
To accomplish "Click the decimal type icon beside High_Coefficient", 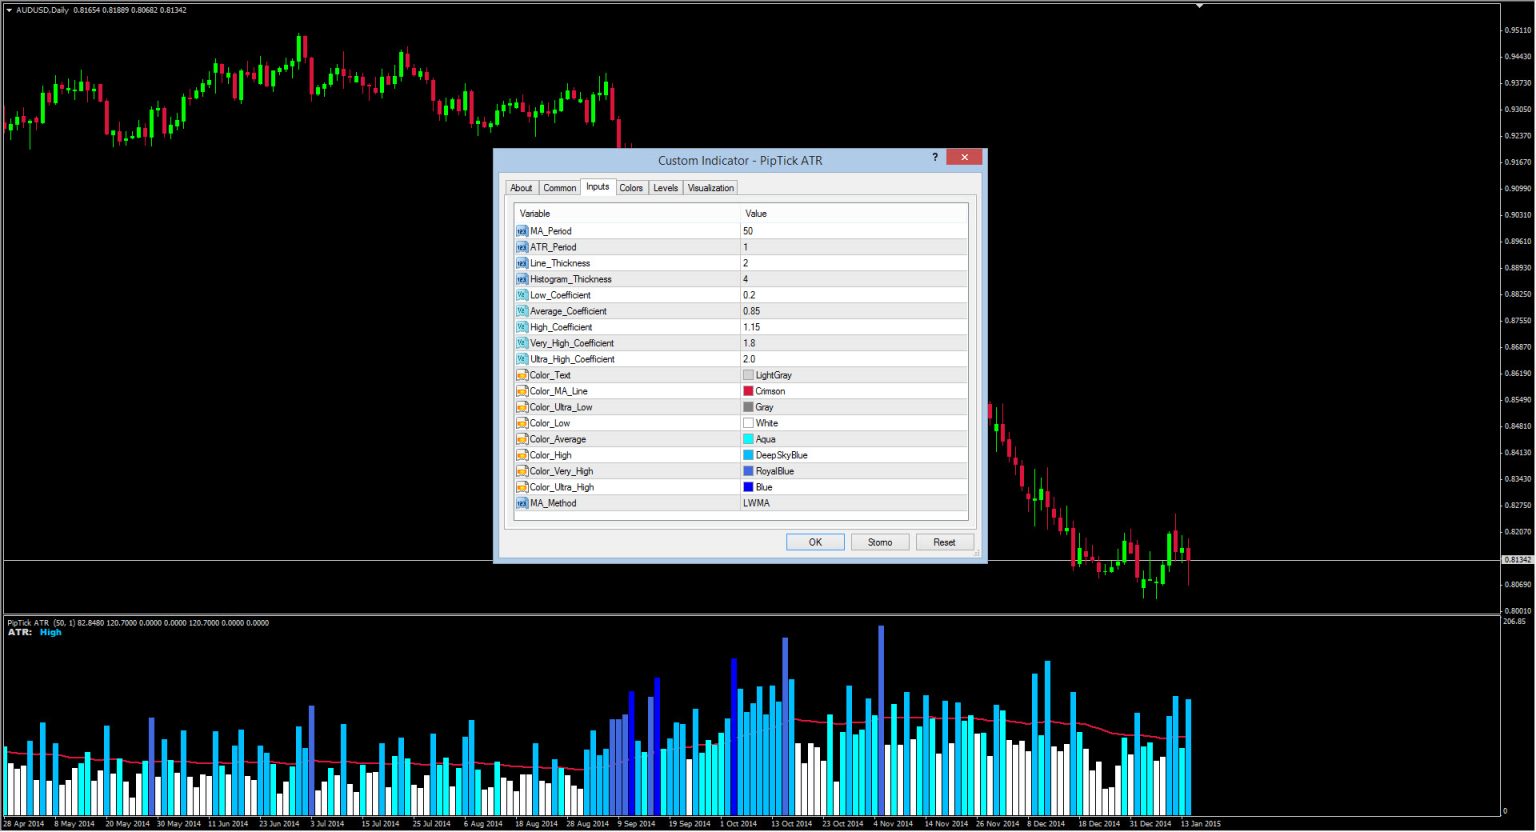I will click(x=521, y=327).
